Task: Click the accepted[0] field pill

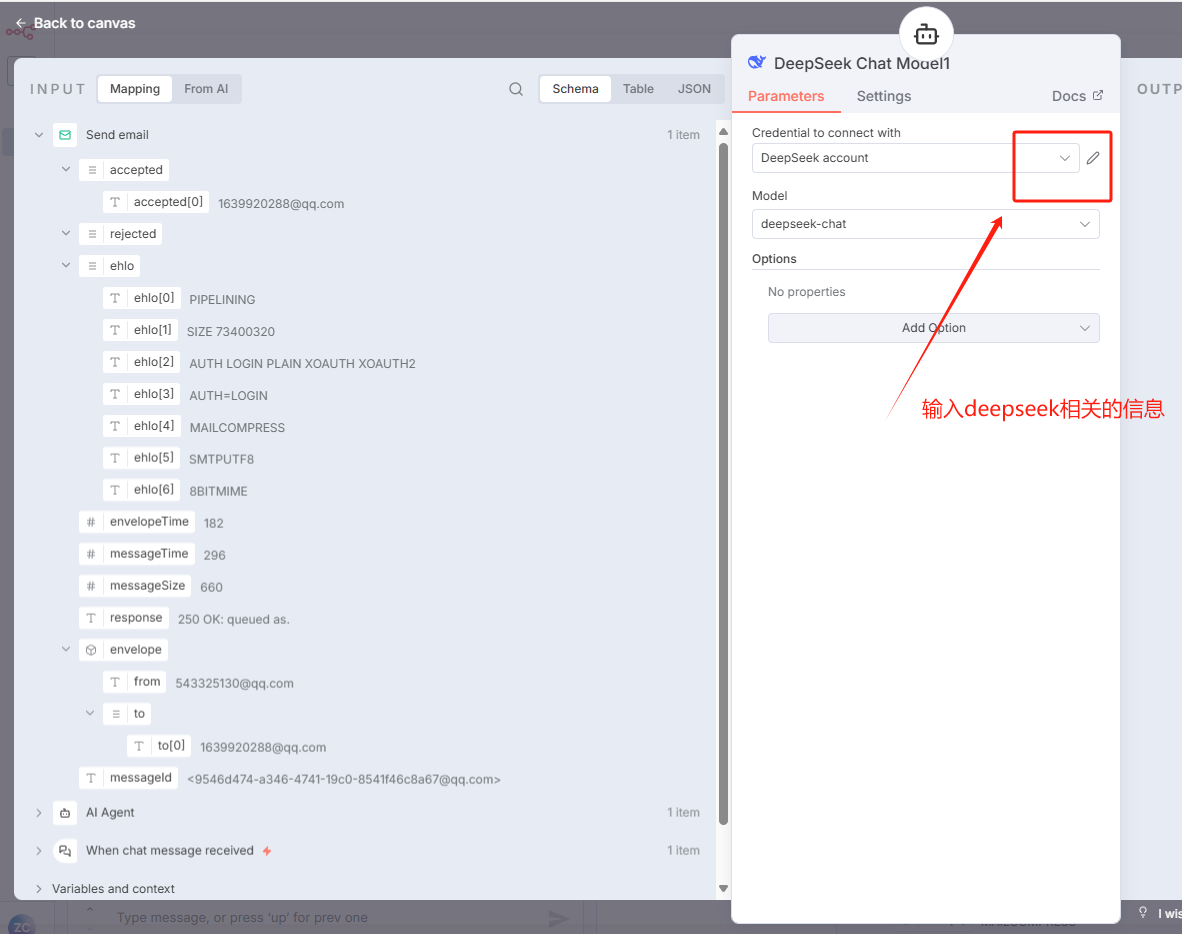Action: pos(156,202)
